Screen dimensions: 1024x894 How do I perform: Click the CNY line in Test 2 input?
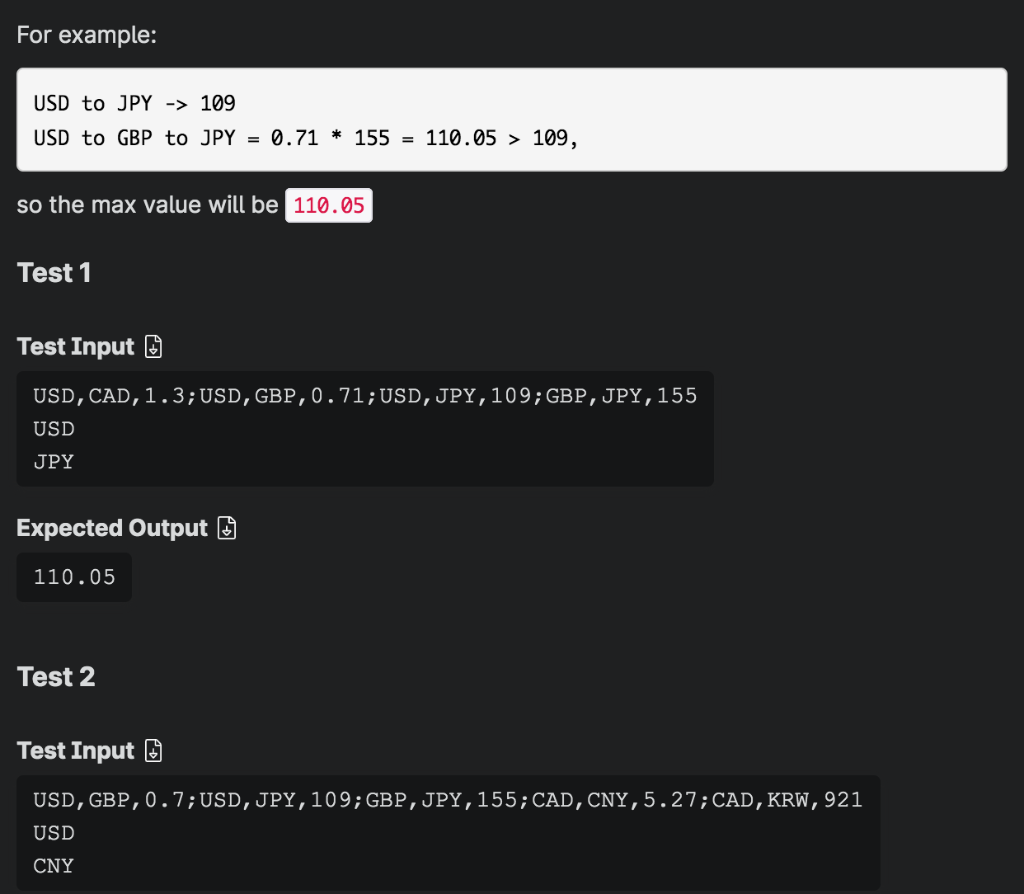pyautogui.click(x=53, y=865)
